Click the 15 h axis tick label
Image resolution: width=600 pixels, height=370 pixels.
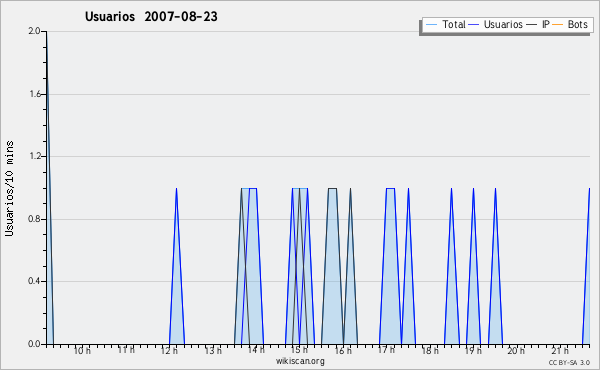point(299,350)
